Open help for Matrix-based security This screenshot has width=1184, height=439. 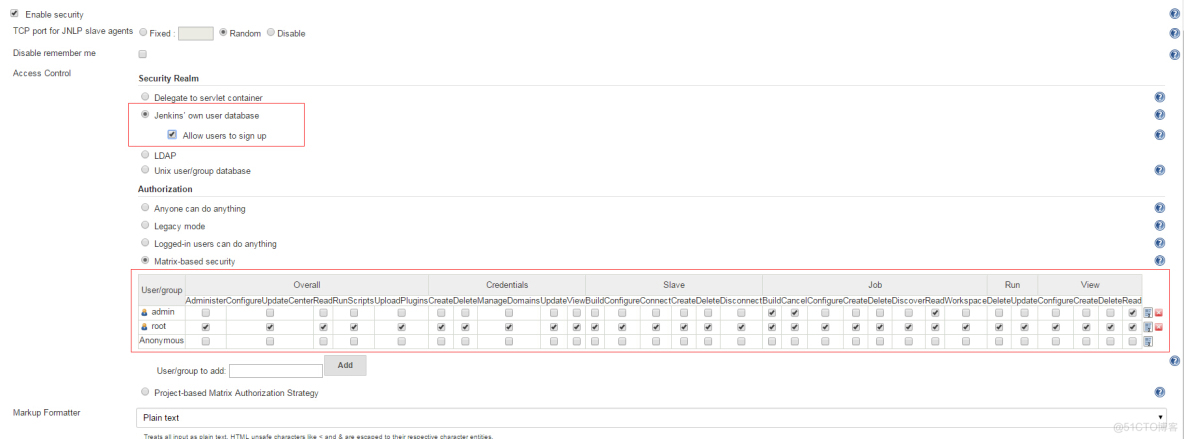coord(1160,261)
